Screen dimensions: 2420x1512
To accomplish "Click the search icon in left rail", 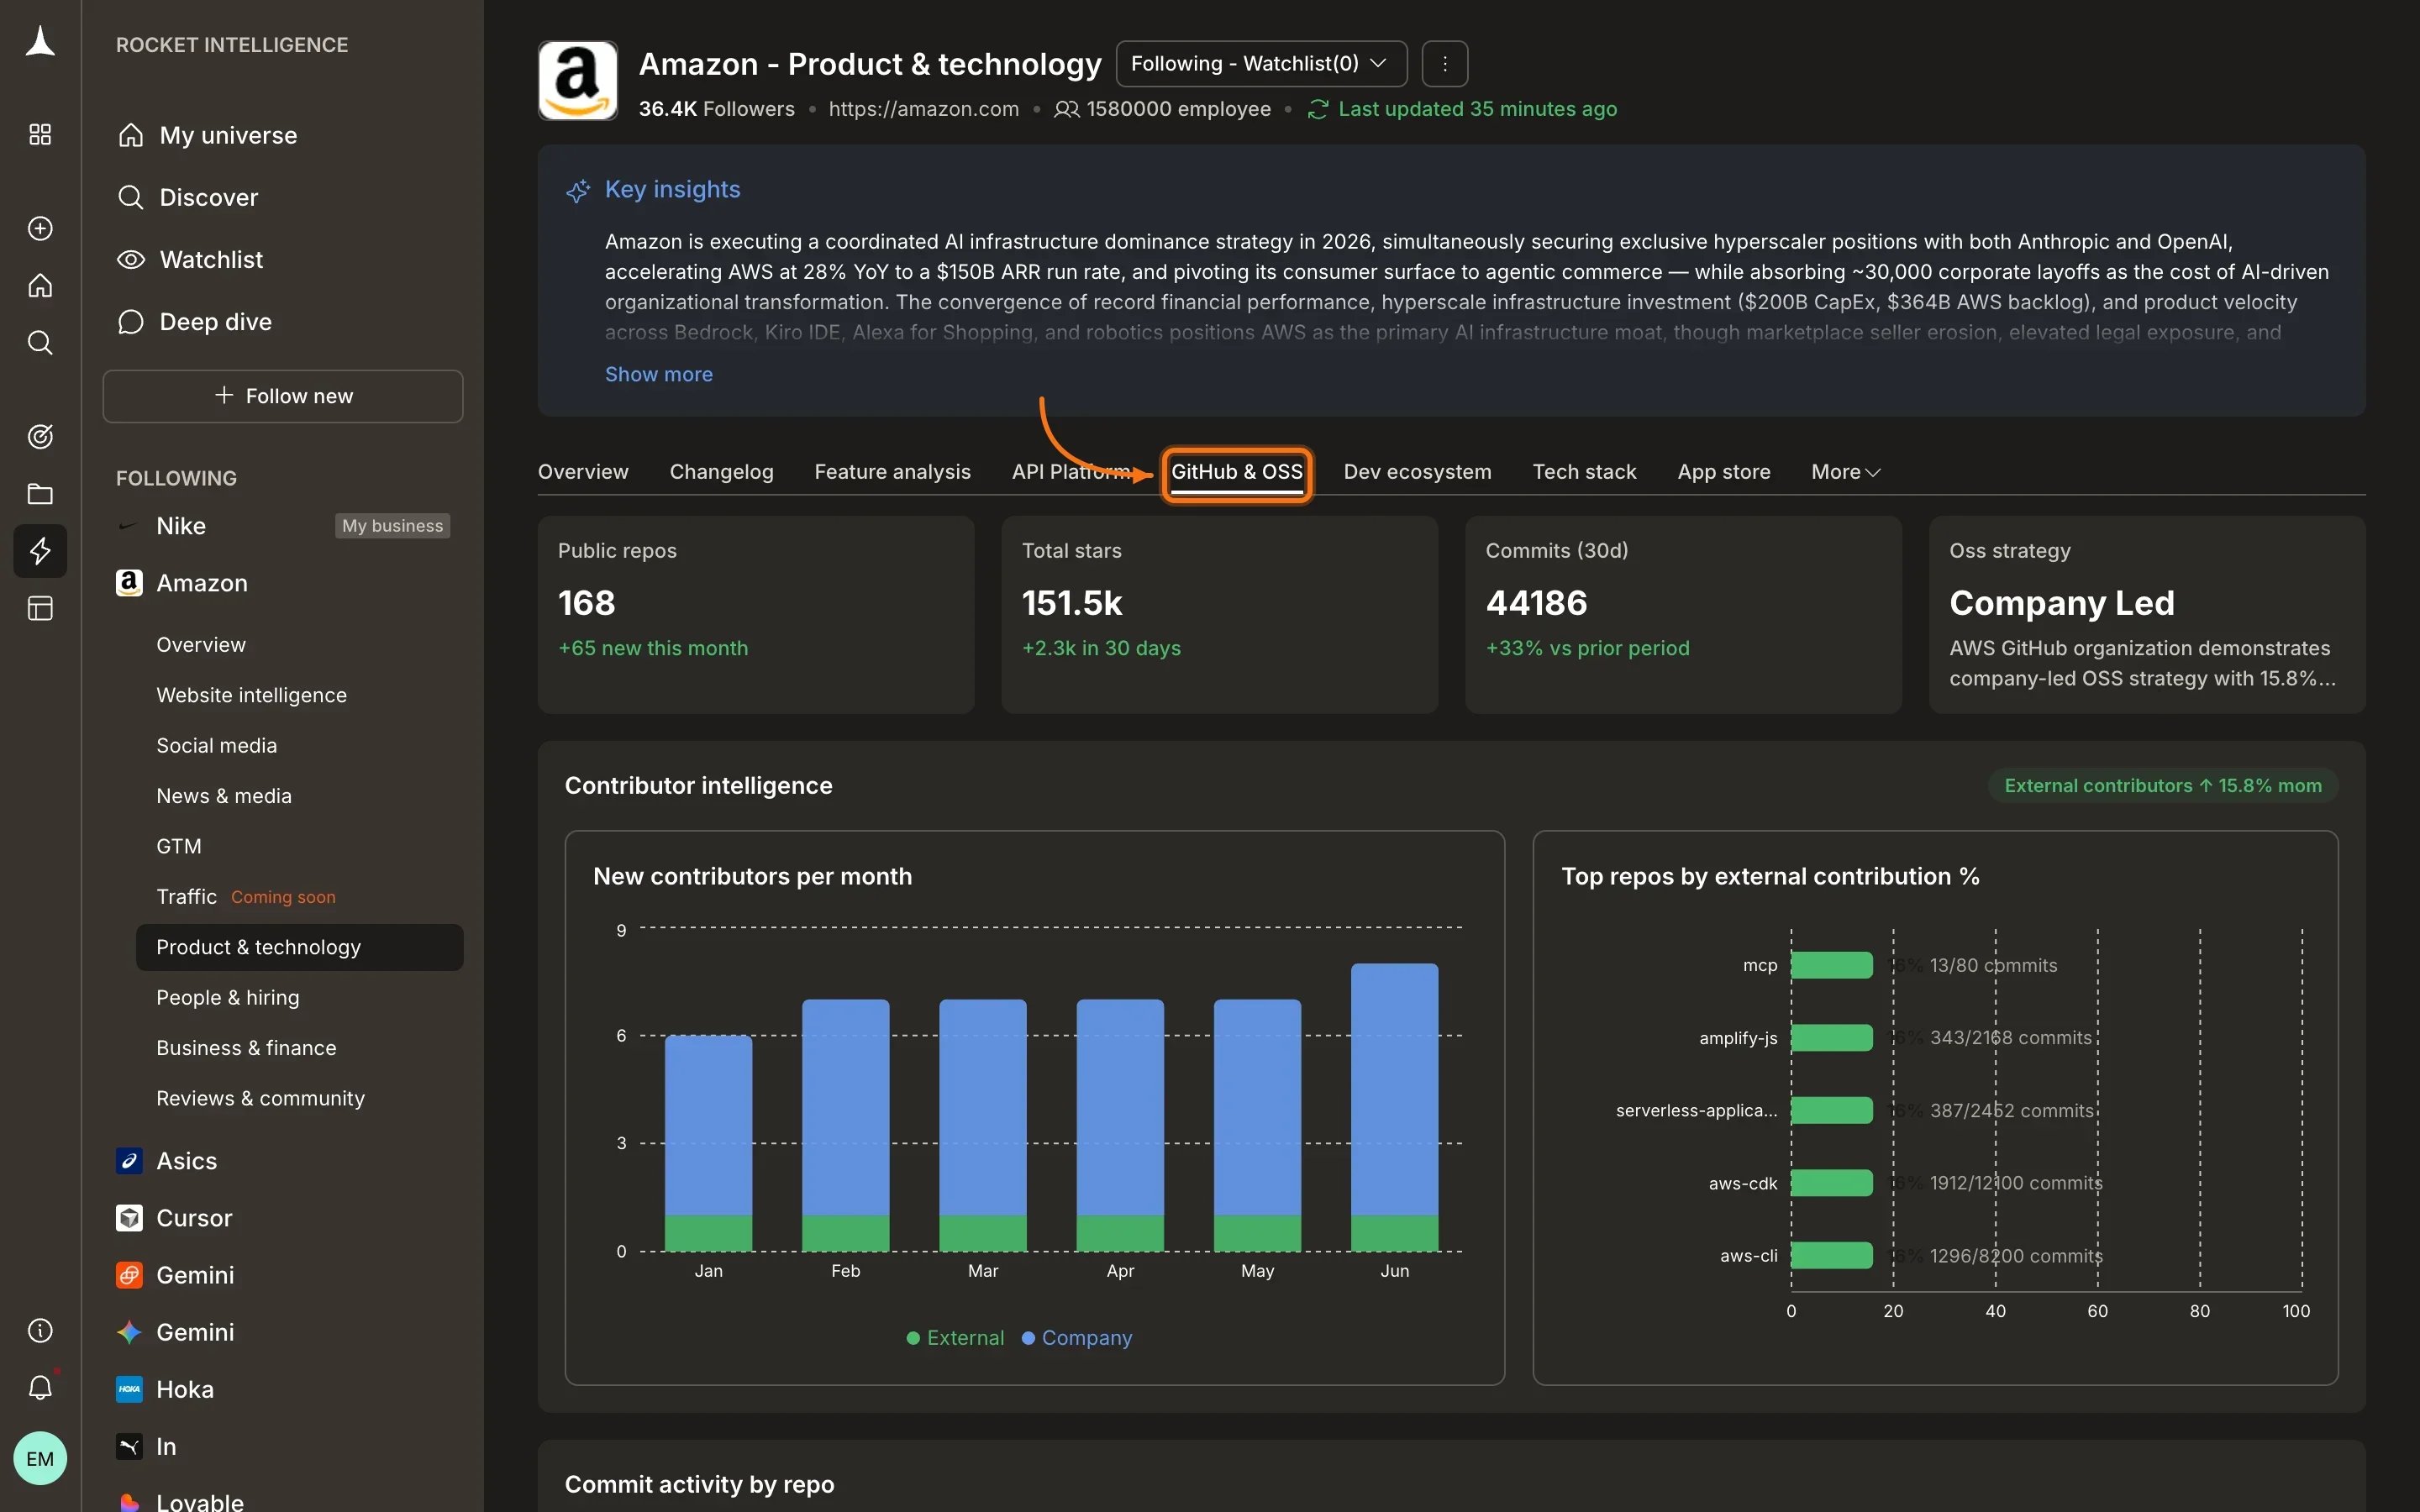I will point(40,343).
